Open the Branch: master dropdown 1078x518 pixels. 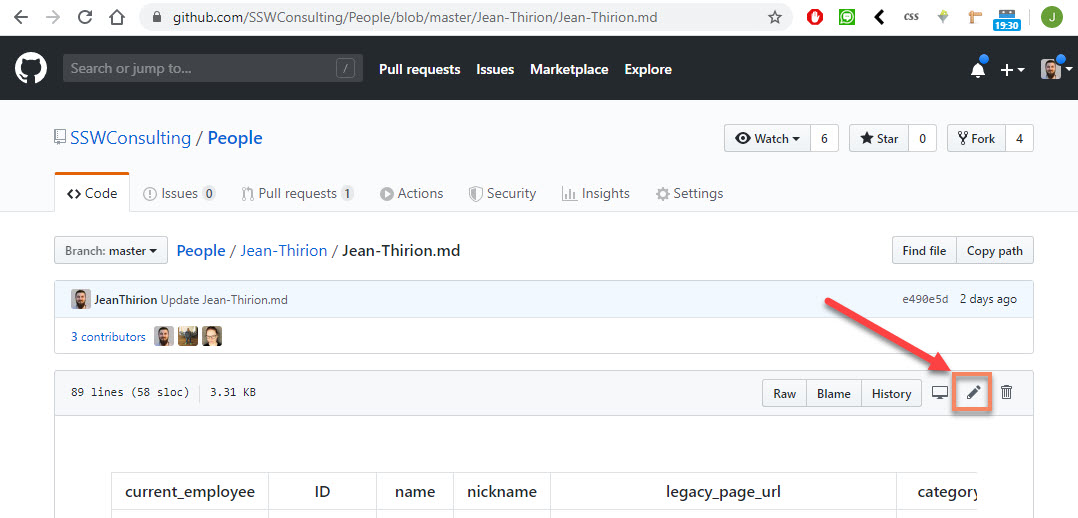pyautogui.click(x=111, y=251)
